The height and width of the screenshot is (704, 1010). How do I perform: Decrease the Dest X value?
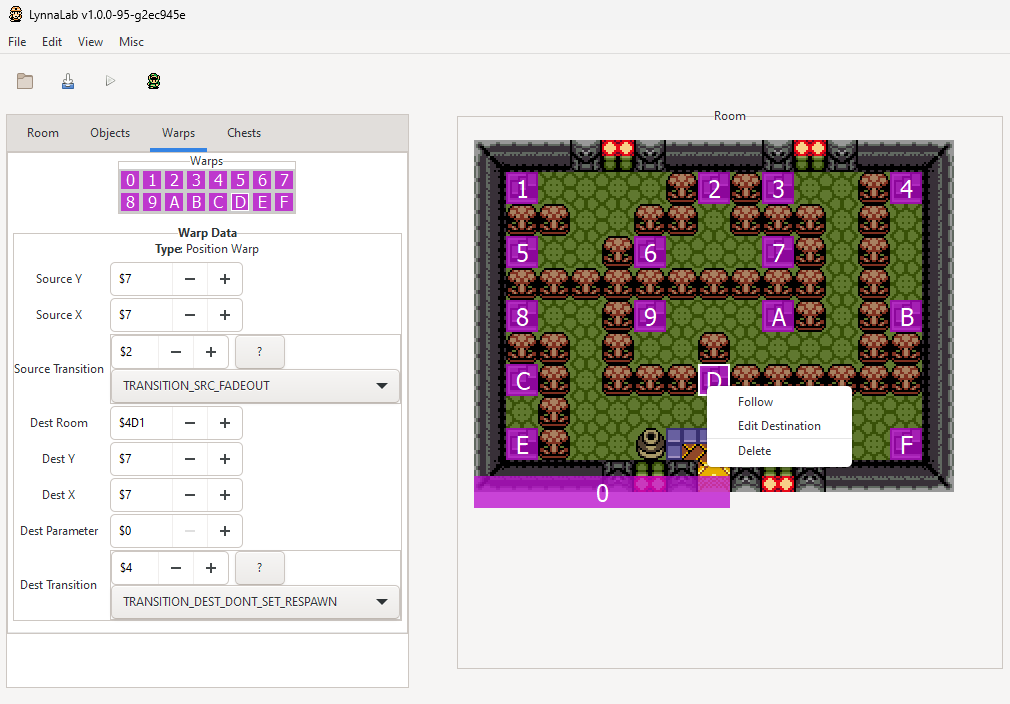[x=190, y=495]
